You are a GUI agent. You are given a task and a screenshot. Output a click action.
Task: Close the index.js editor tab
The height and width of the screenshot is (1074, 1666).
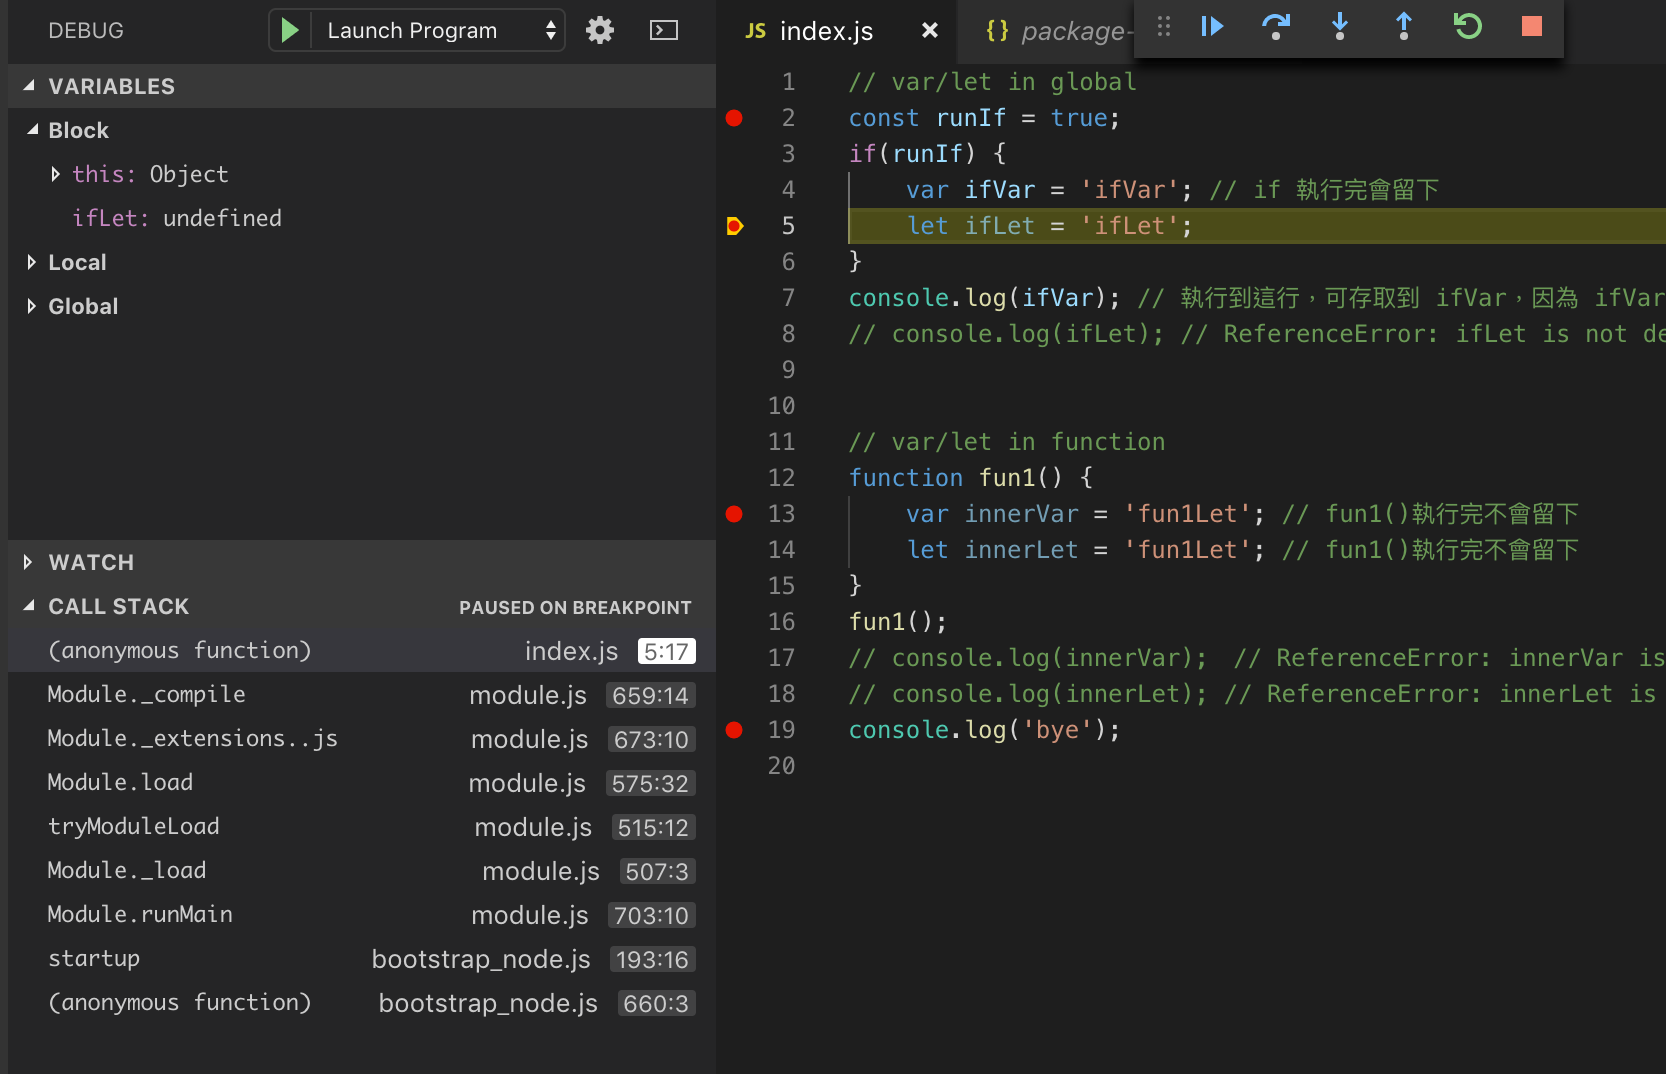pyautogui.click(x=929, y=31)
